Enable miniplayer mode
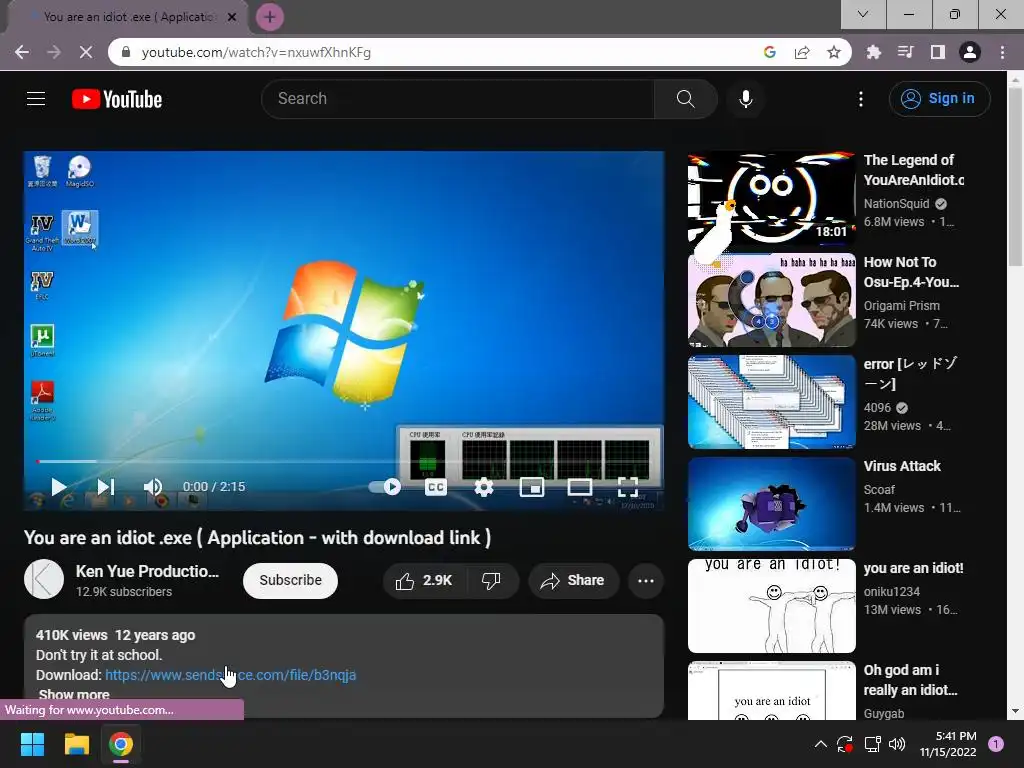Image resolution: width=1024 pixels, height=768 pixels. (x=532, y=487)
